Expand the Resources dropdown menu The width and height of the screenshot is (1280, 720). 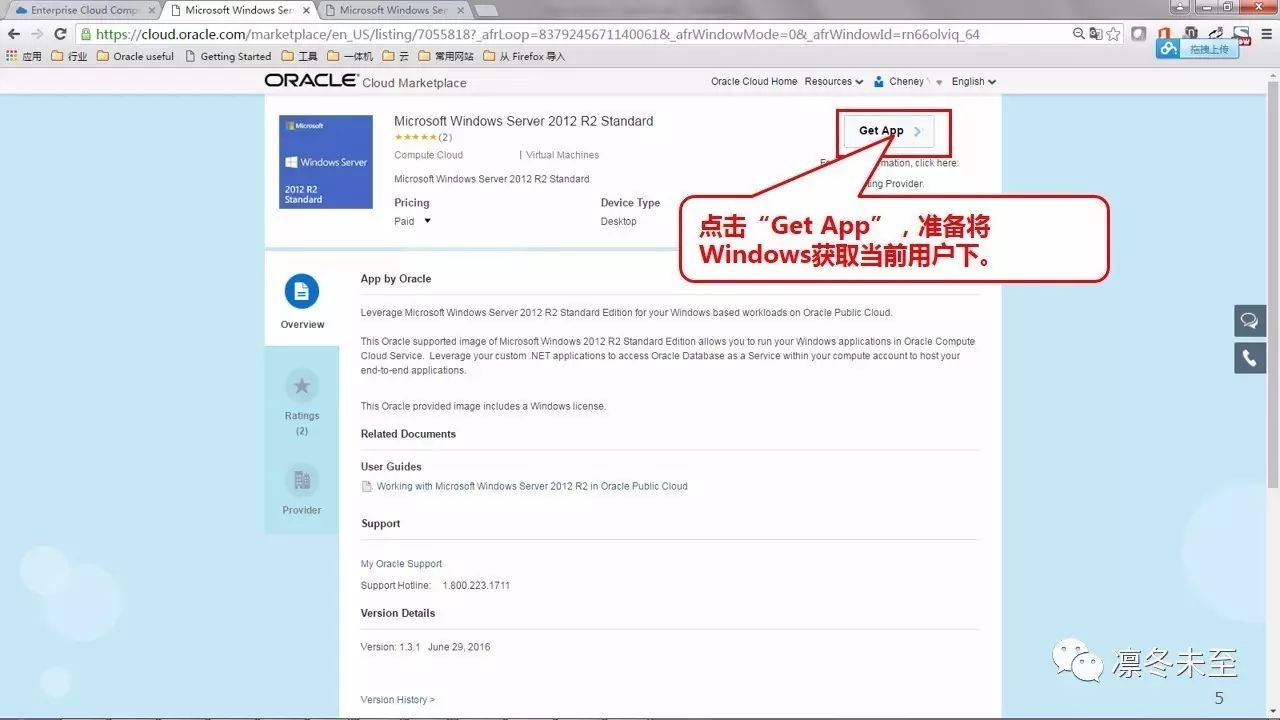(x=834, y=81)
